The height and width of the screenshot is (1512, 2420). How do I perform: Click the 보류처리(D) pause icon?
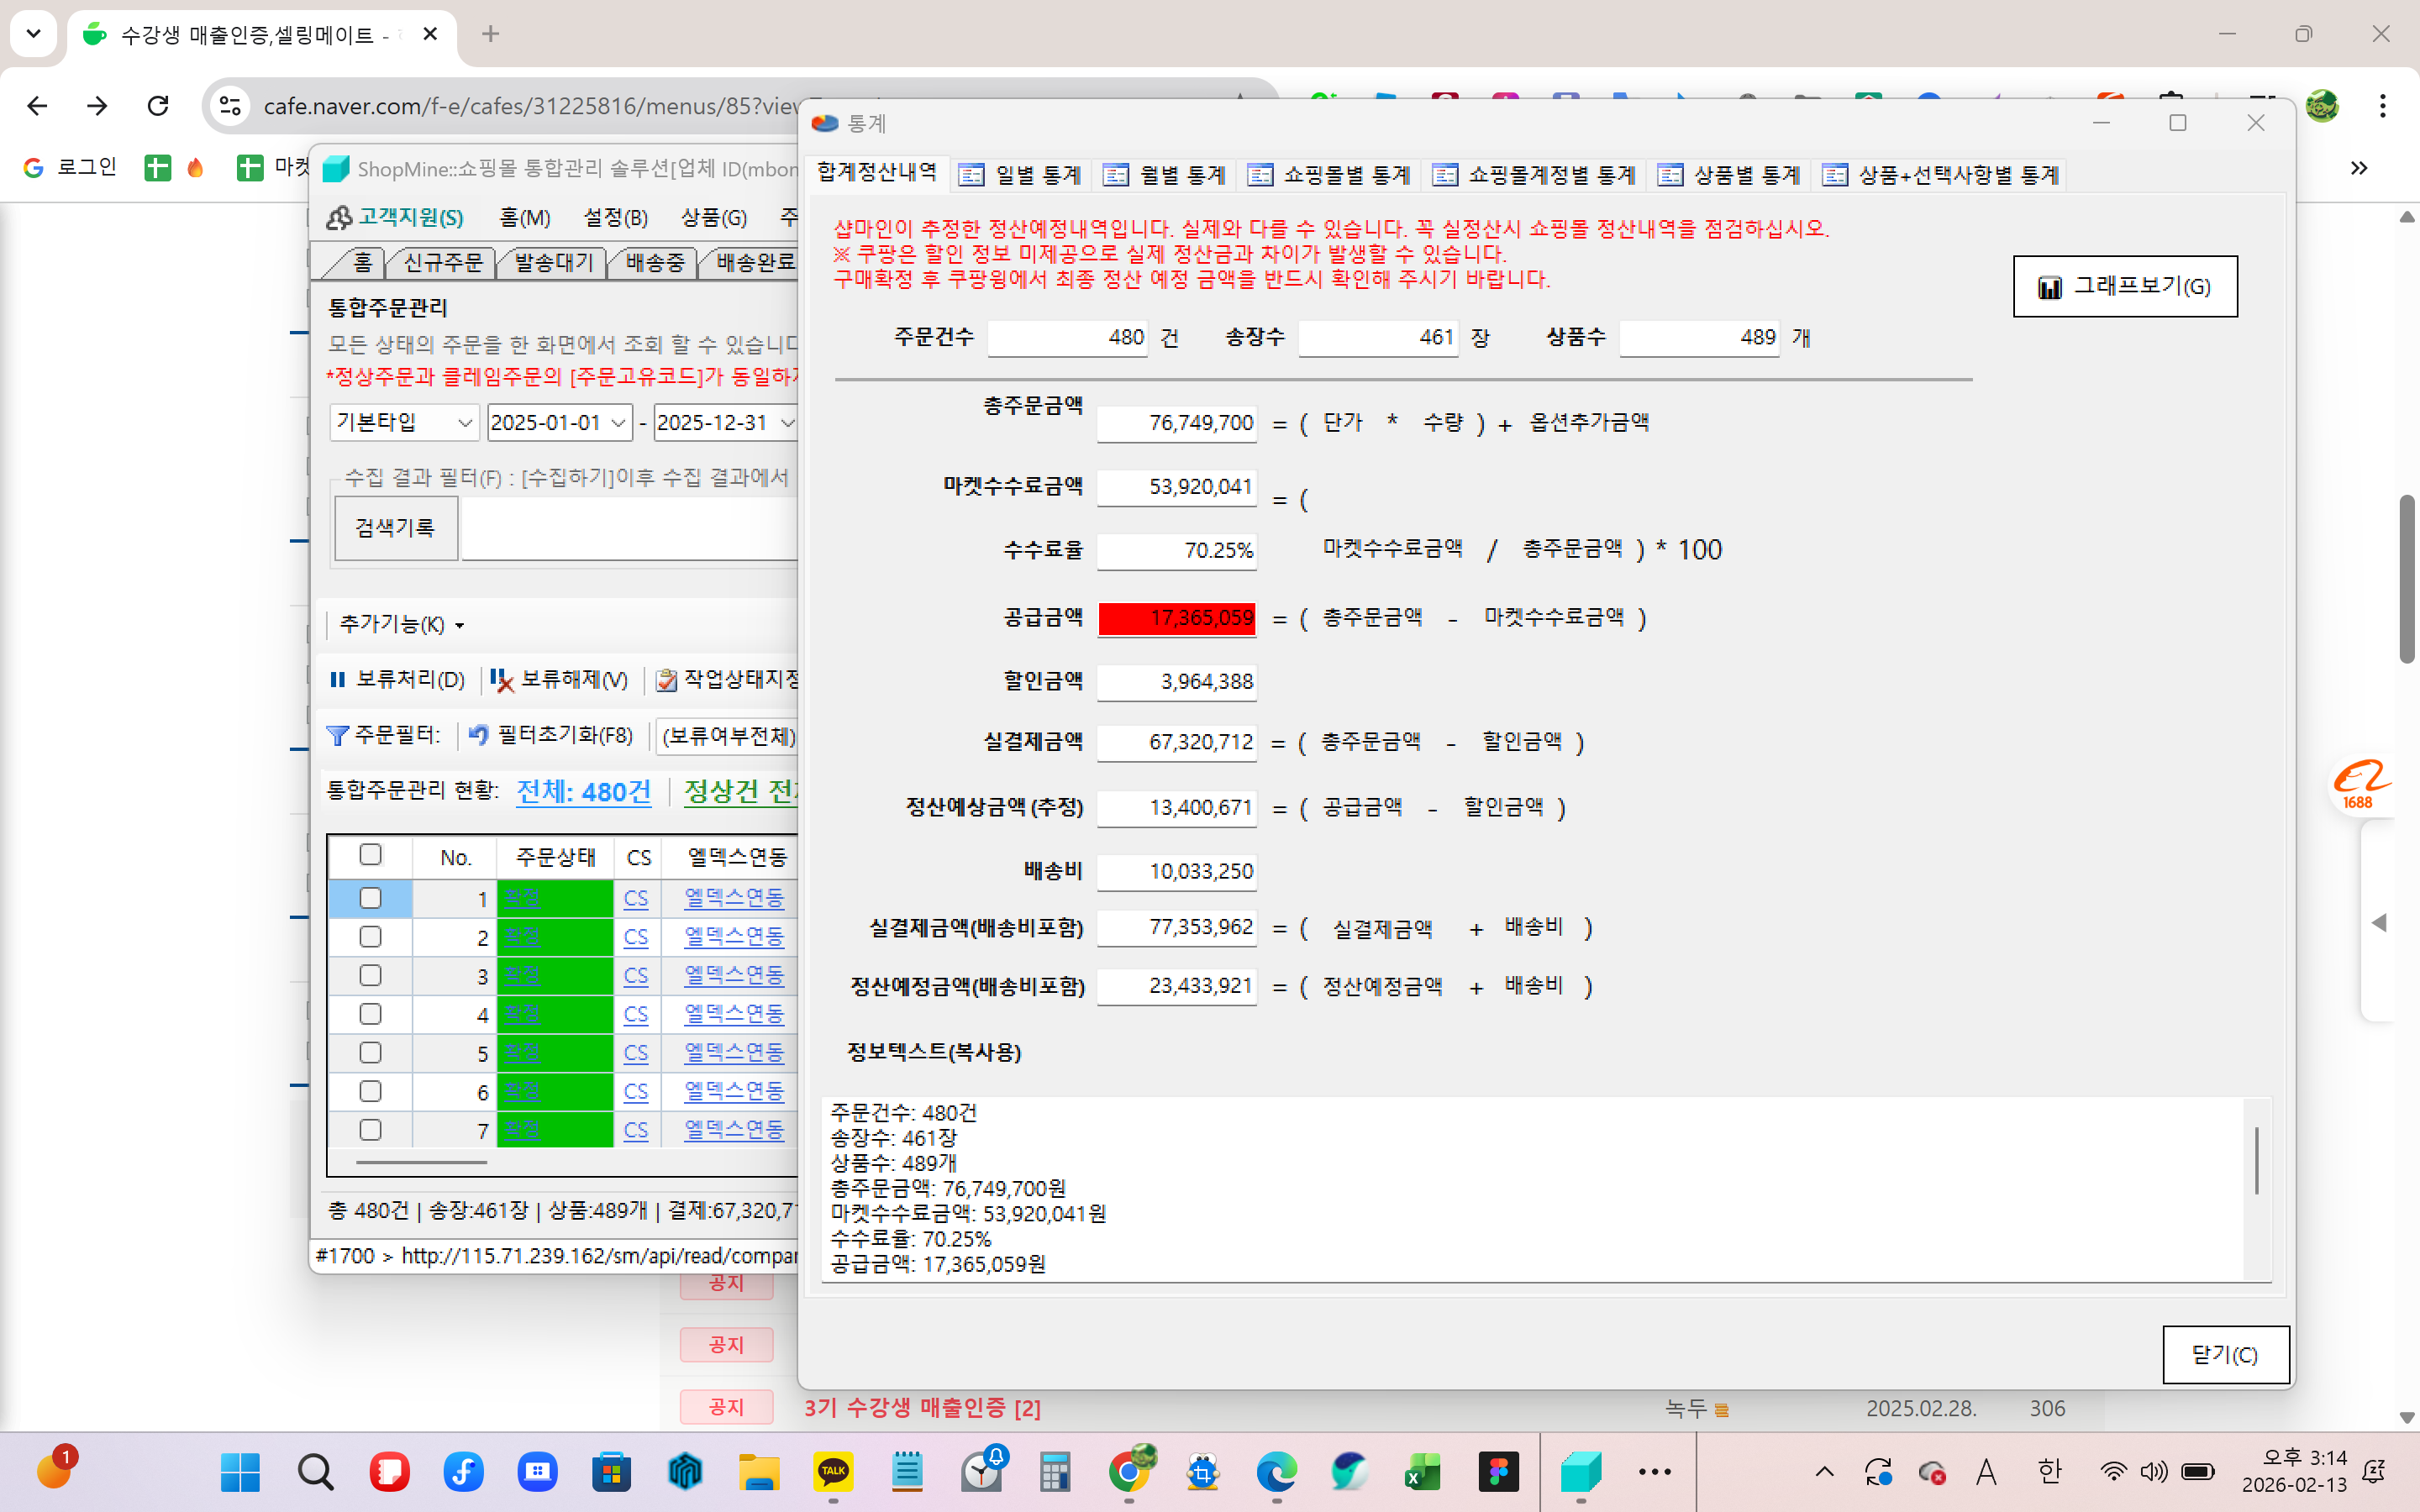[338, 680]
